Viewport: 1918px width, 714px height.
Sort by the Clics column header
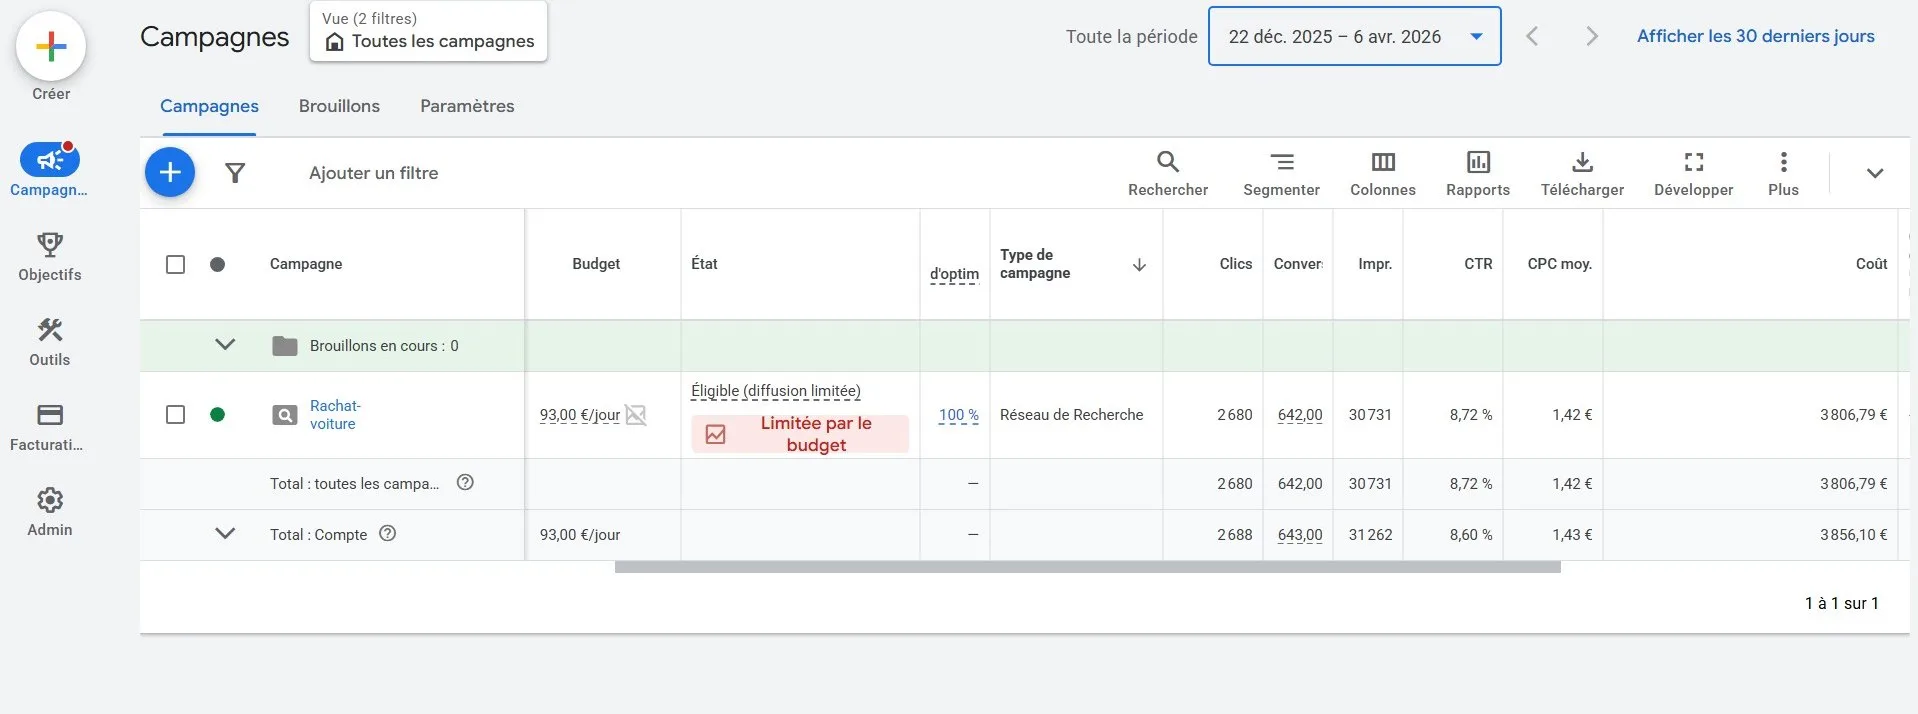coord(1236,264)
